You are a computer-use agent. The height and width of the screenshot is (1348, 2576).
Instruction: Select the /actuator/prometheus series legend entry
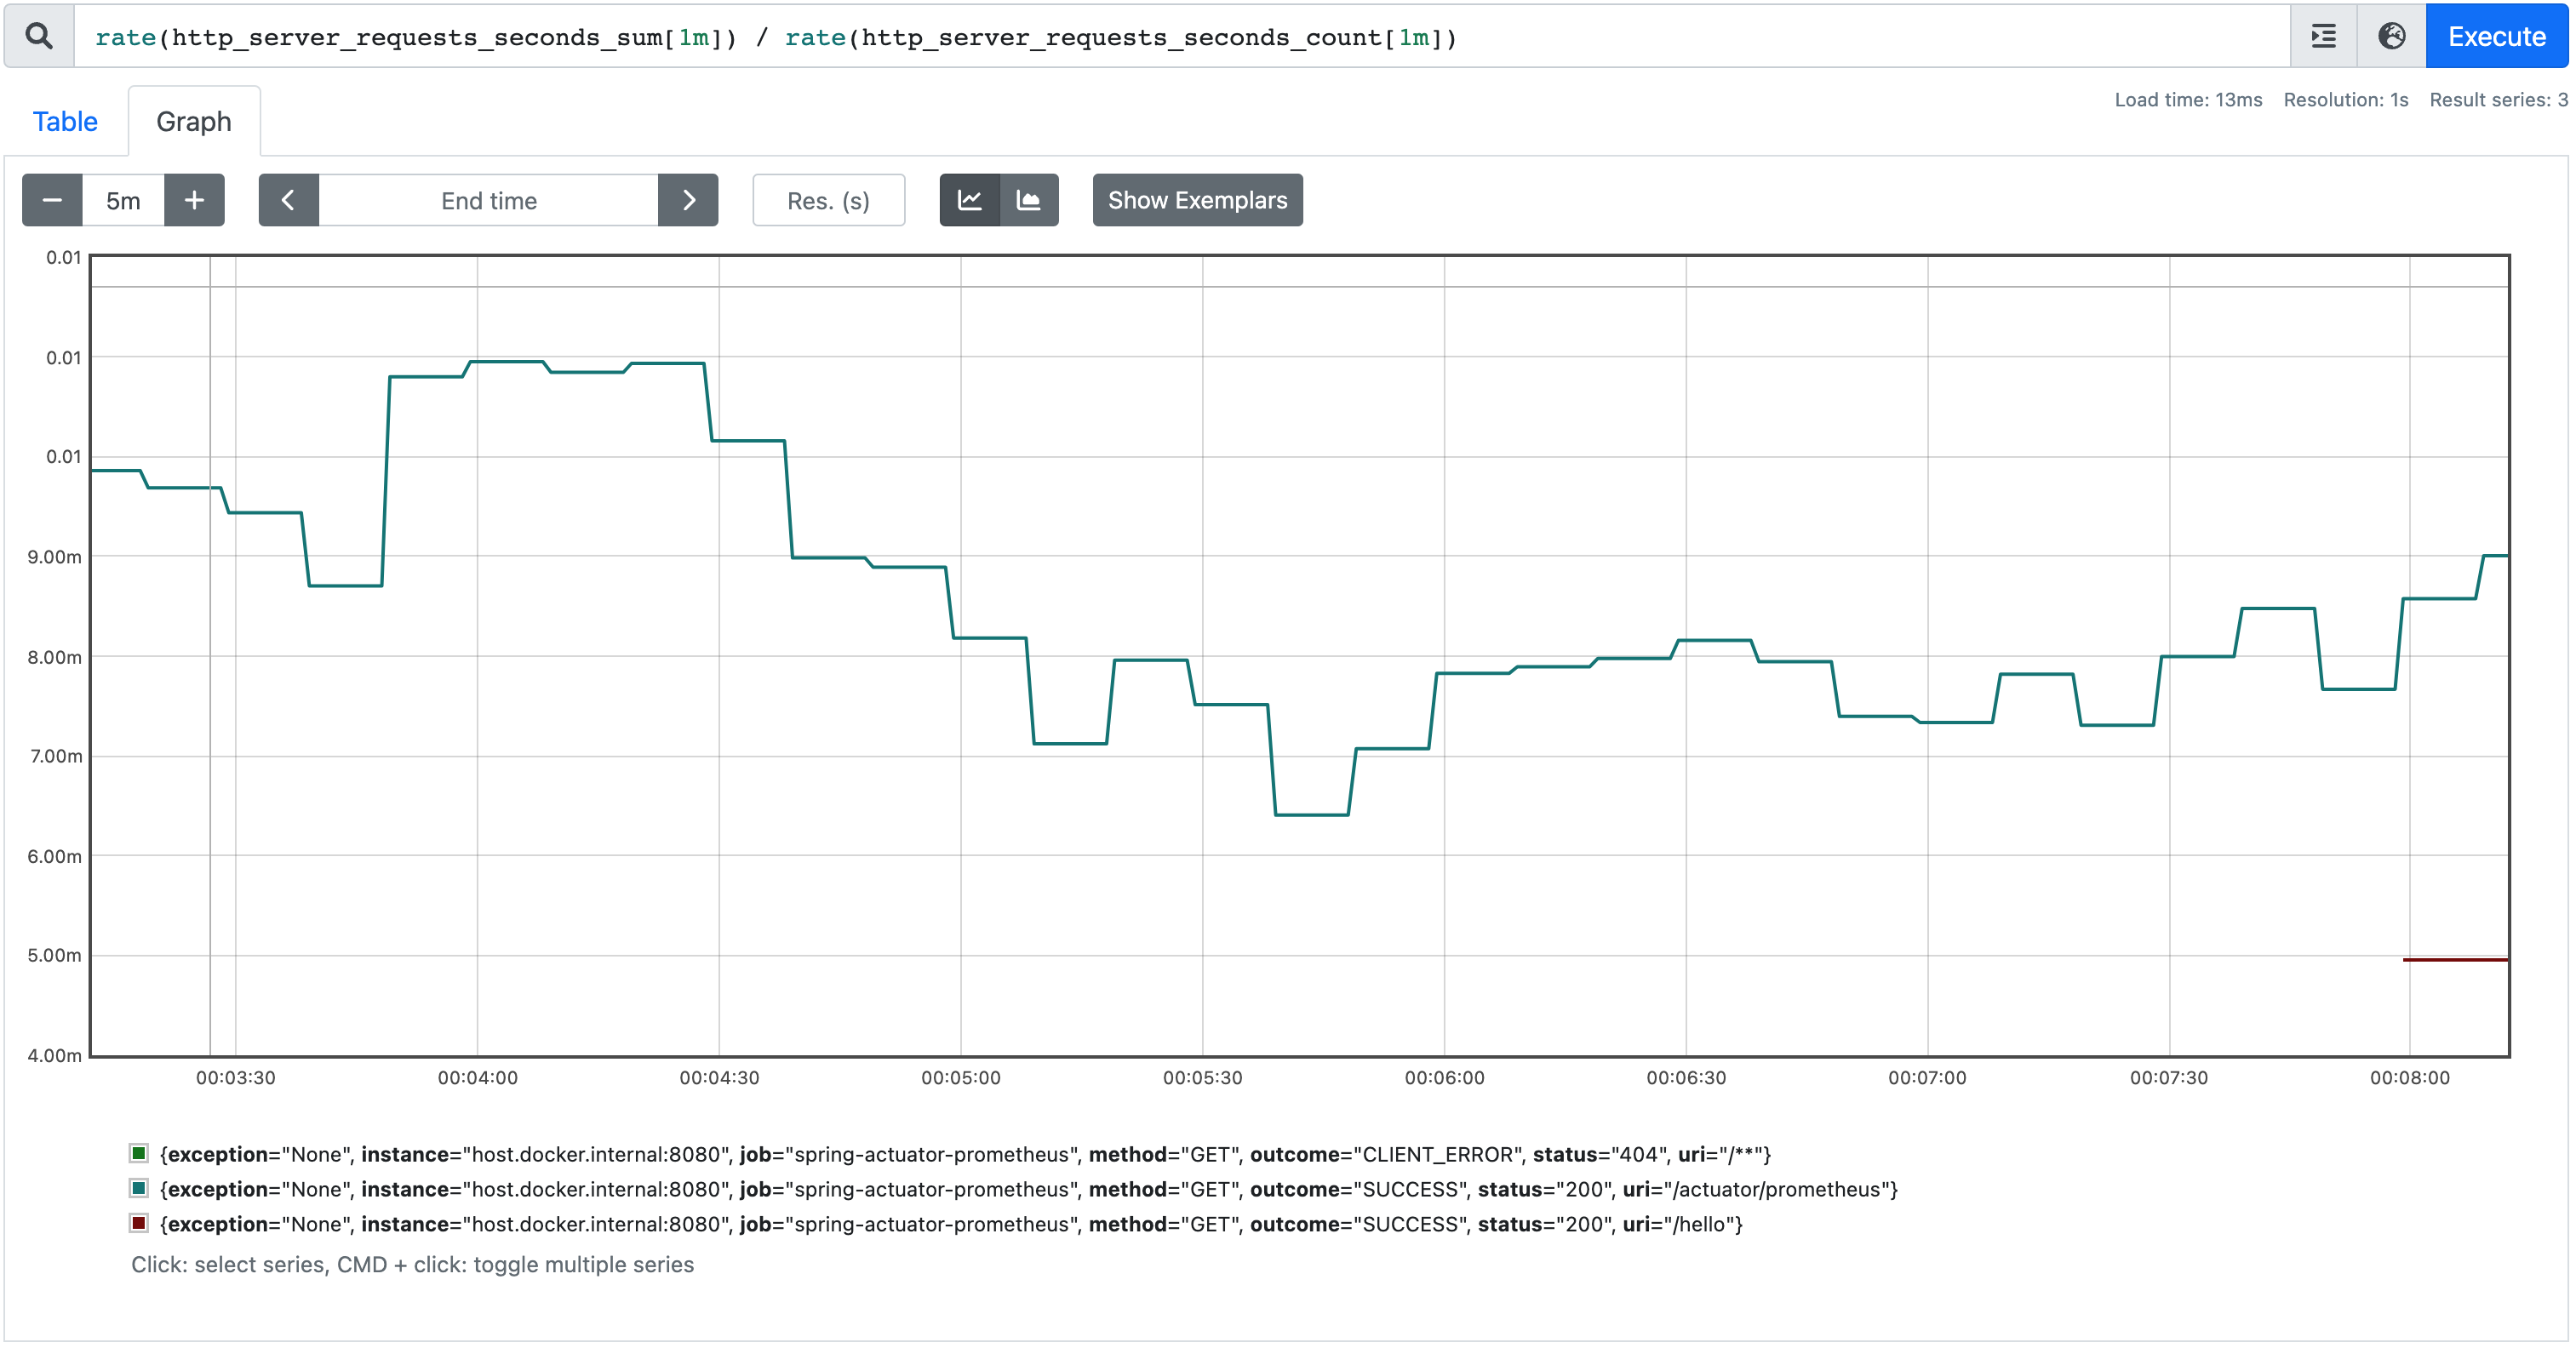point(1029,1189)
